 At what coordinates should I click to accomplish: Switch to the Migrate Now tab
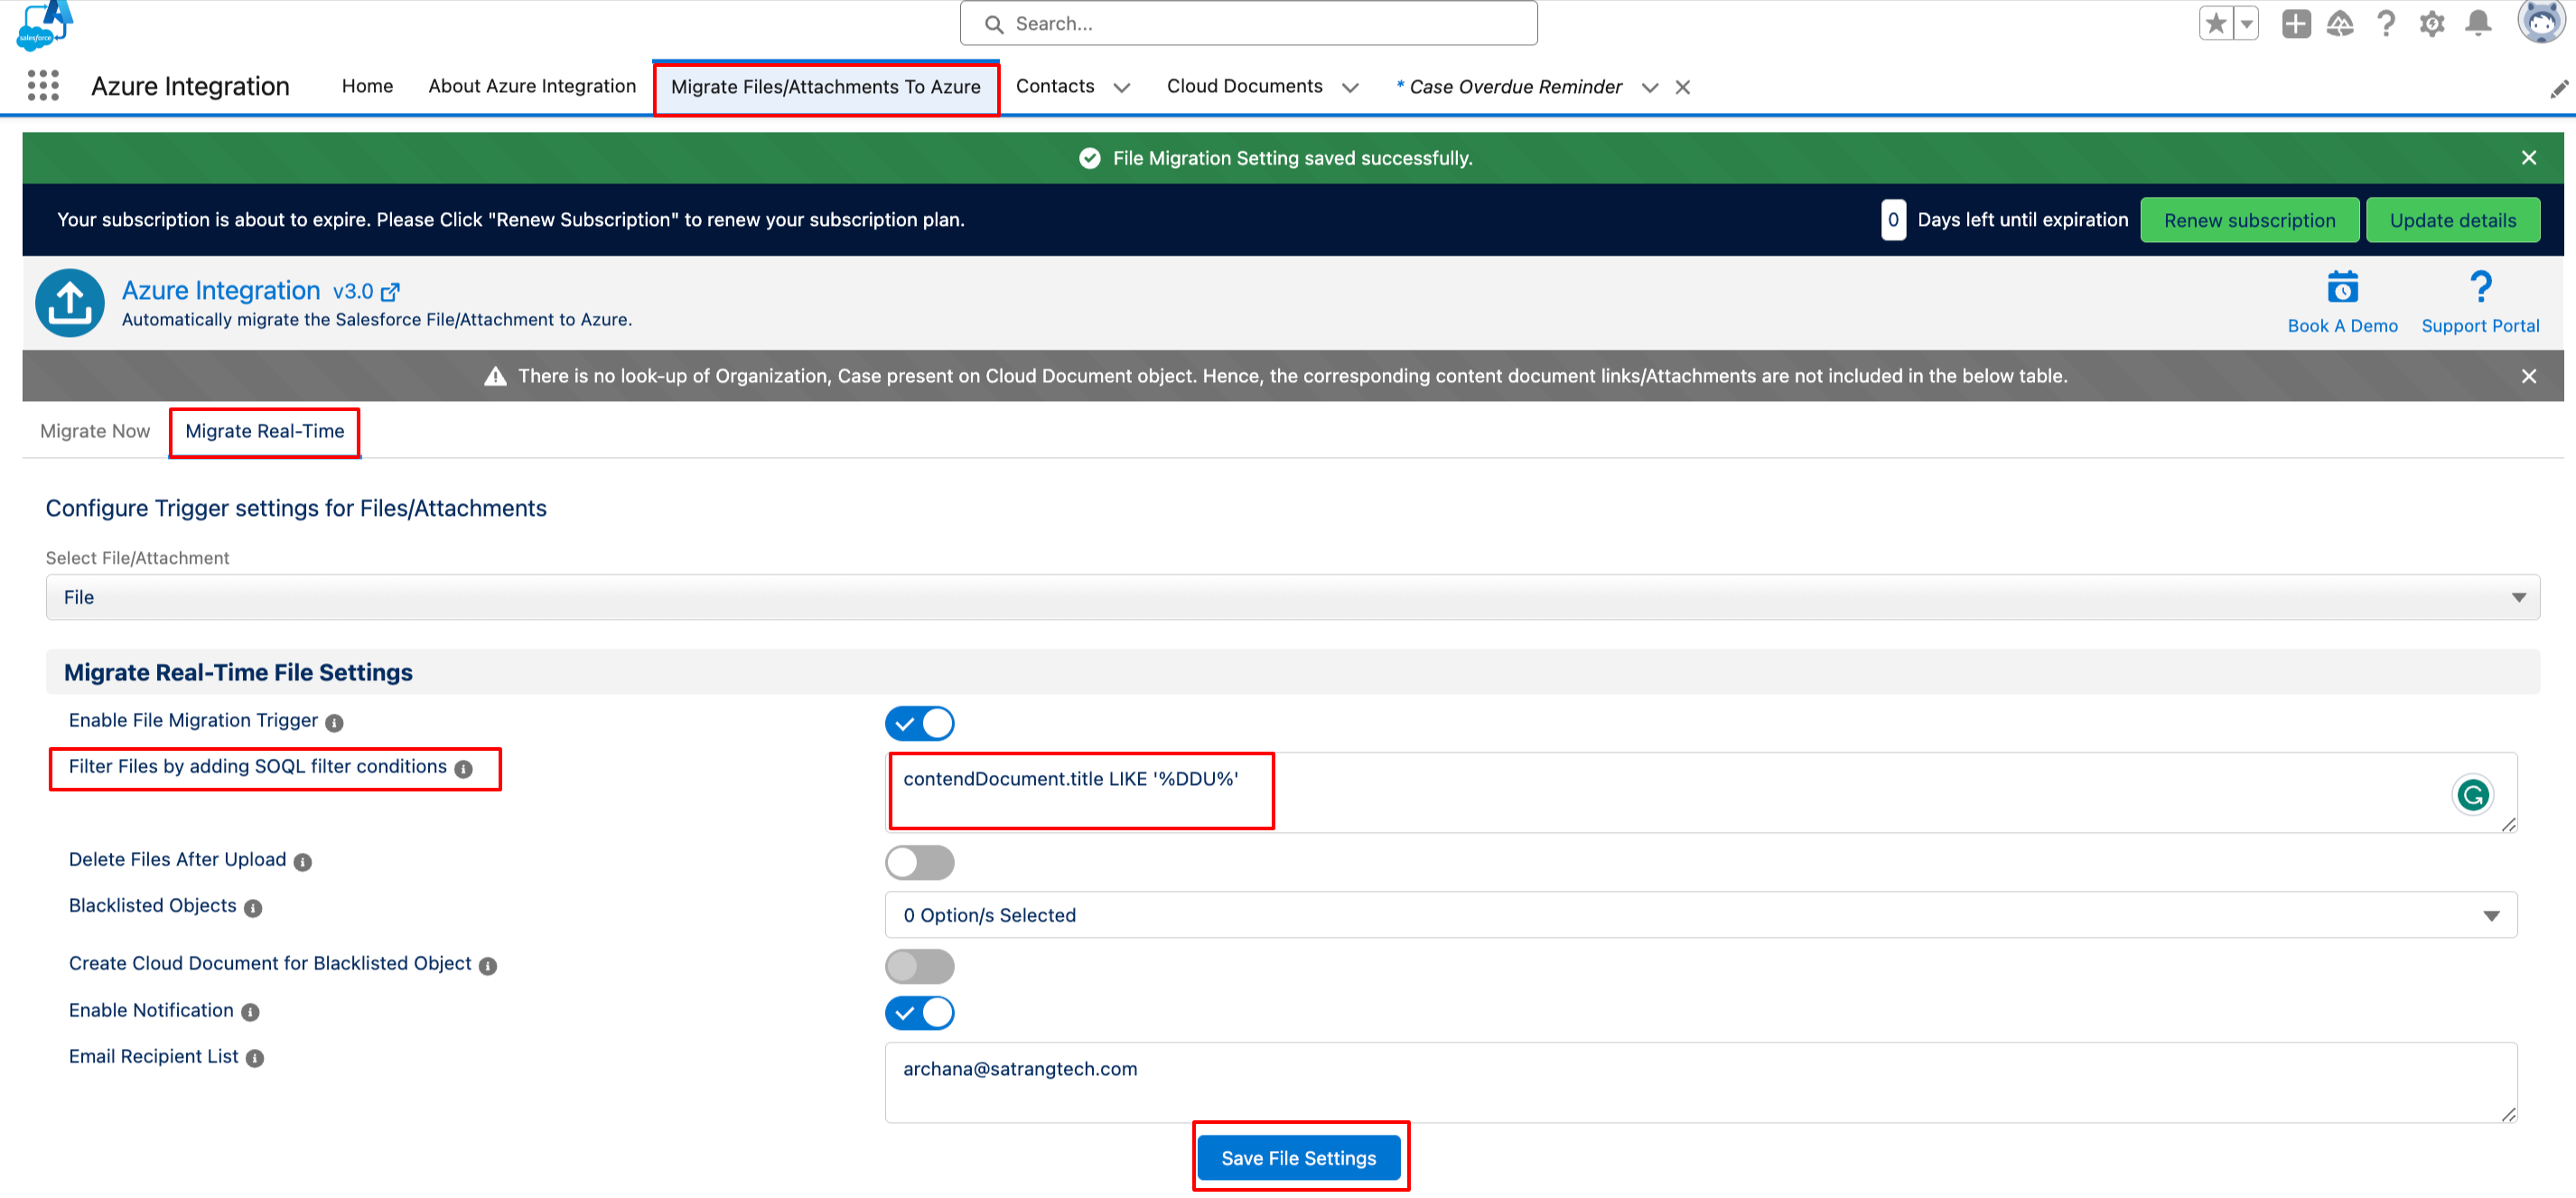click(95, 431)
